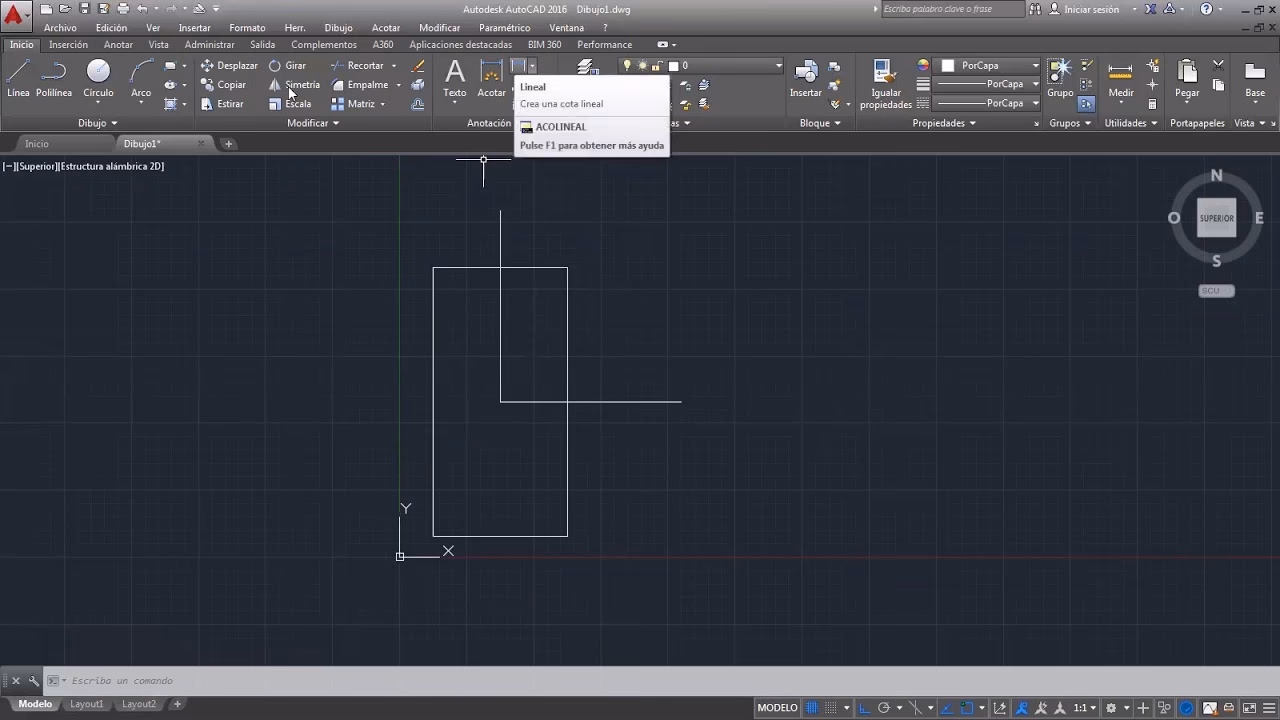Open the Formato menu

[247, 28]
